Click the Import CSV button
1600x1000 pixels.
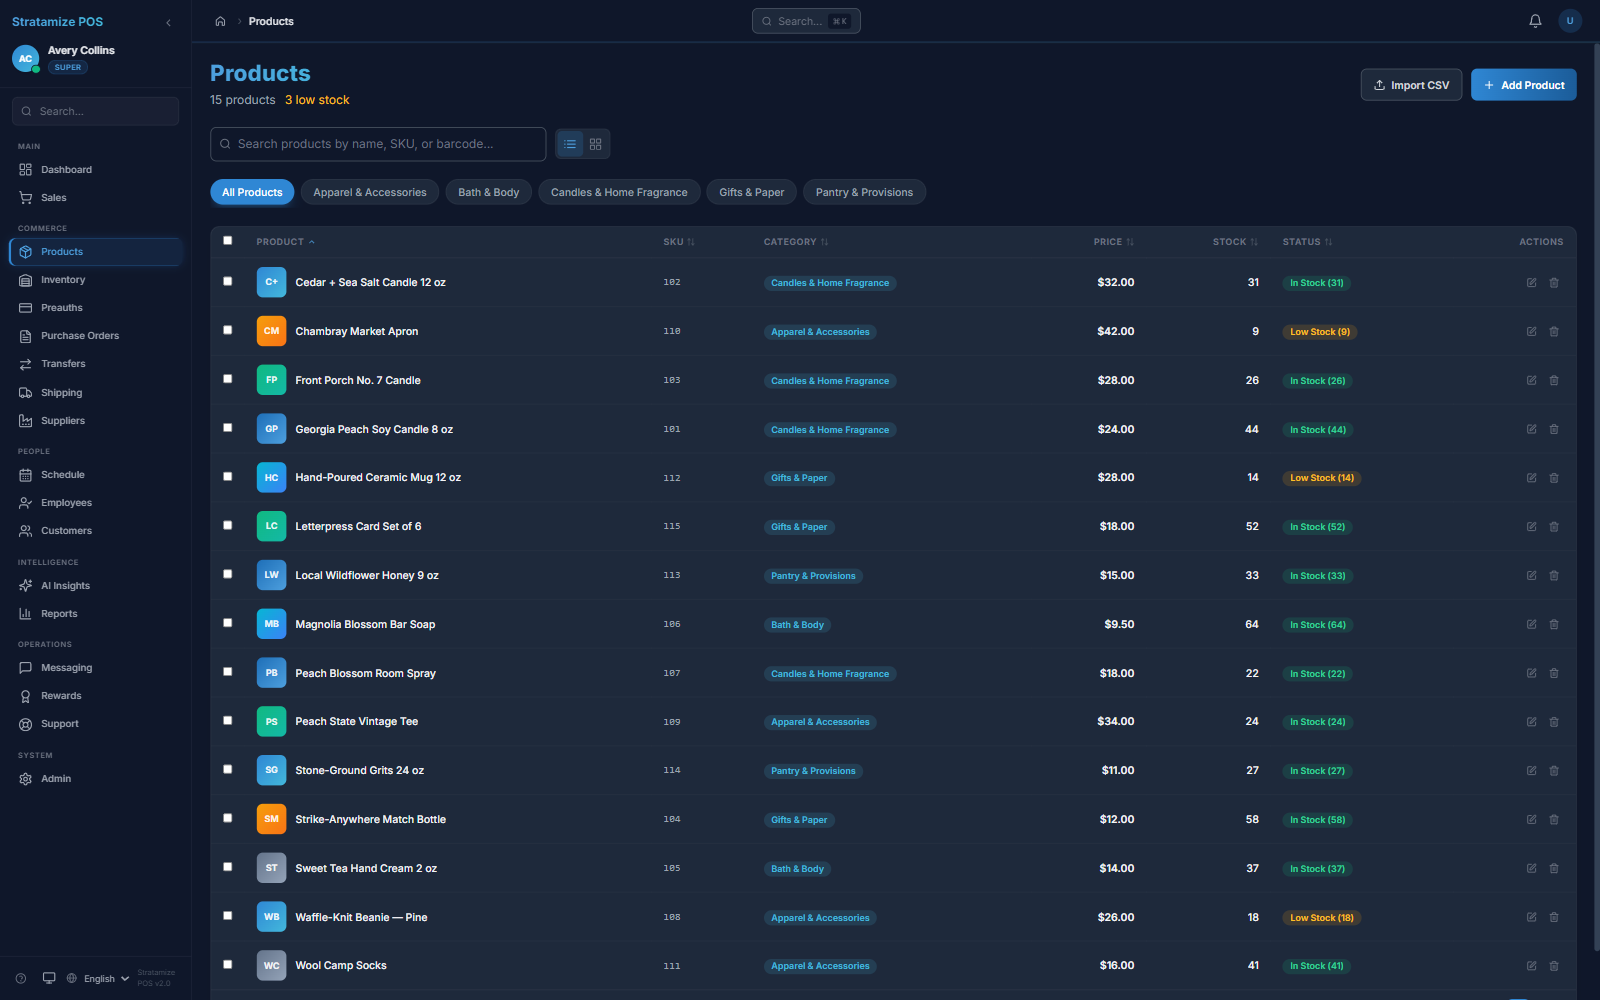[x=1411, y=85]
